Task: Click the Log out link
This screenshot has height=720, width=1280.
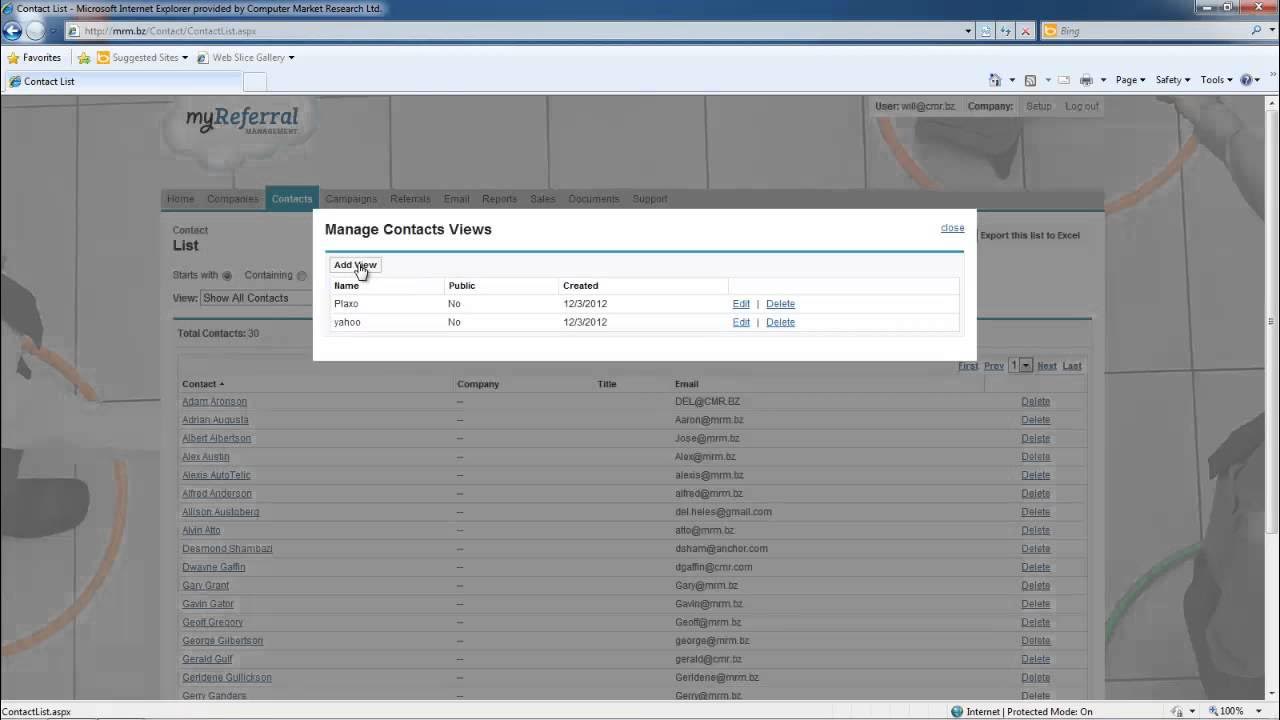Action: point(1082,106)
